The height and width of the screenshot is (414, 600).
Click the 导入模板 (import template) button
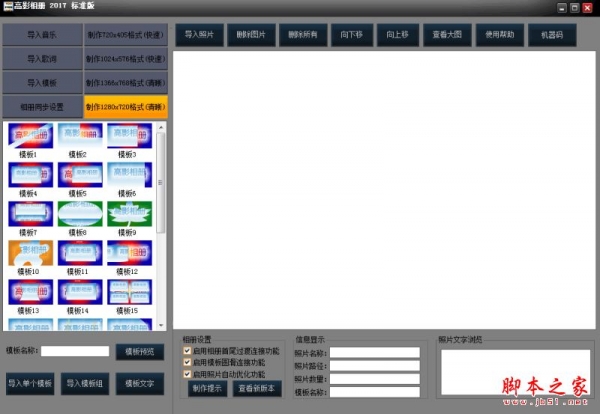click(x=42, y=83)
